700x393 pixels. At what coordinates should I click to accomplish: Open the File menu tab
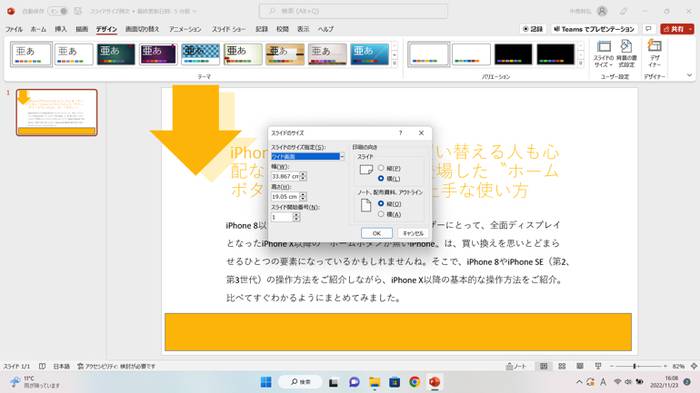tap(14, 29)
